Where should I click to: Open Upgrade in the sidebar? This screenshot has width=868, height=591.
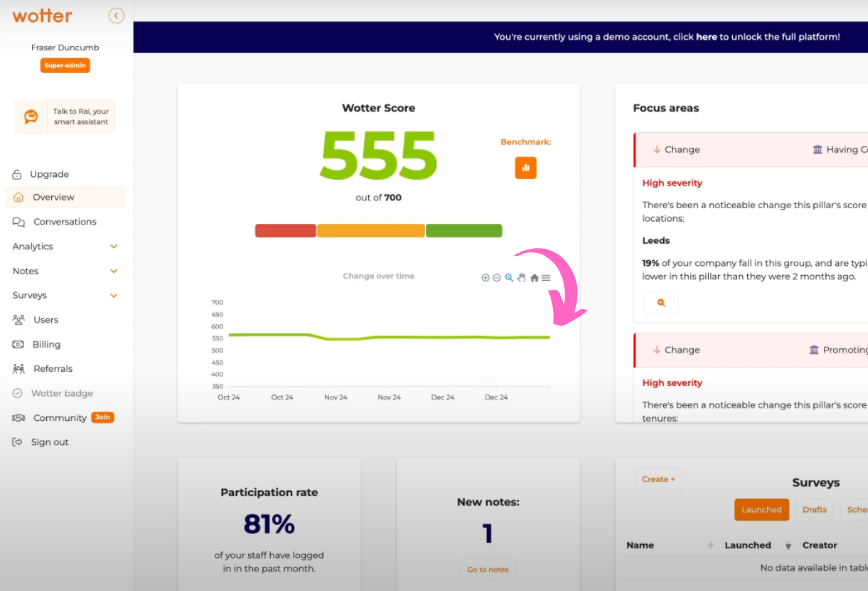pyautogui.click(x=49, y=174)
